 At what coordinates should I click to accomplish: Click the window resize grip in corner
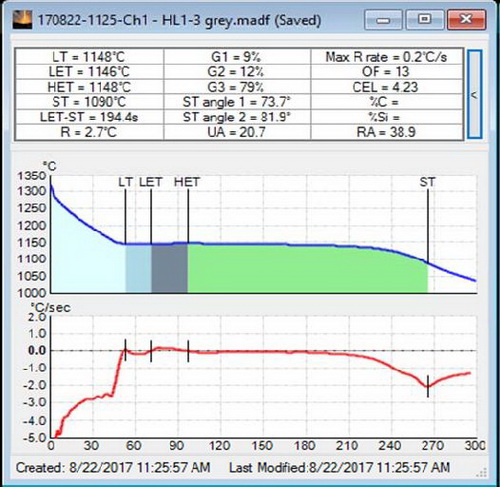[x=481, y=472]
